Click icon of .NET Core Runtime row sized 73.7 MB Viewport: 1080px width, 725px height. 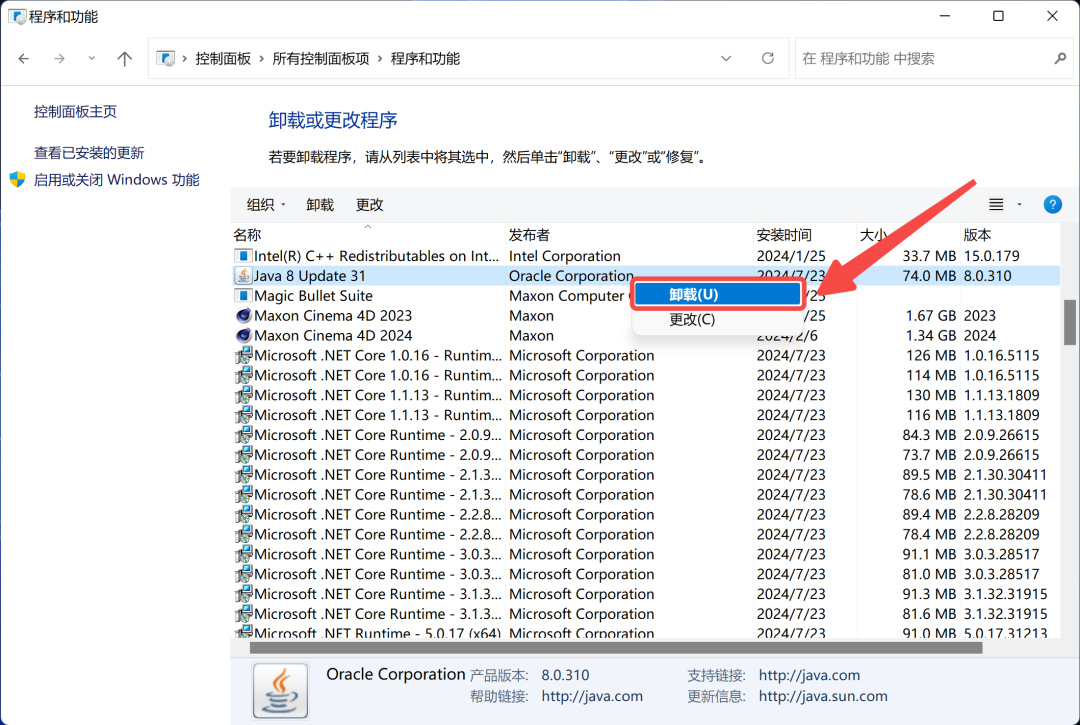(243, 456)
